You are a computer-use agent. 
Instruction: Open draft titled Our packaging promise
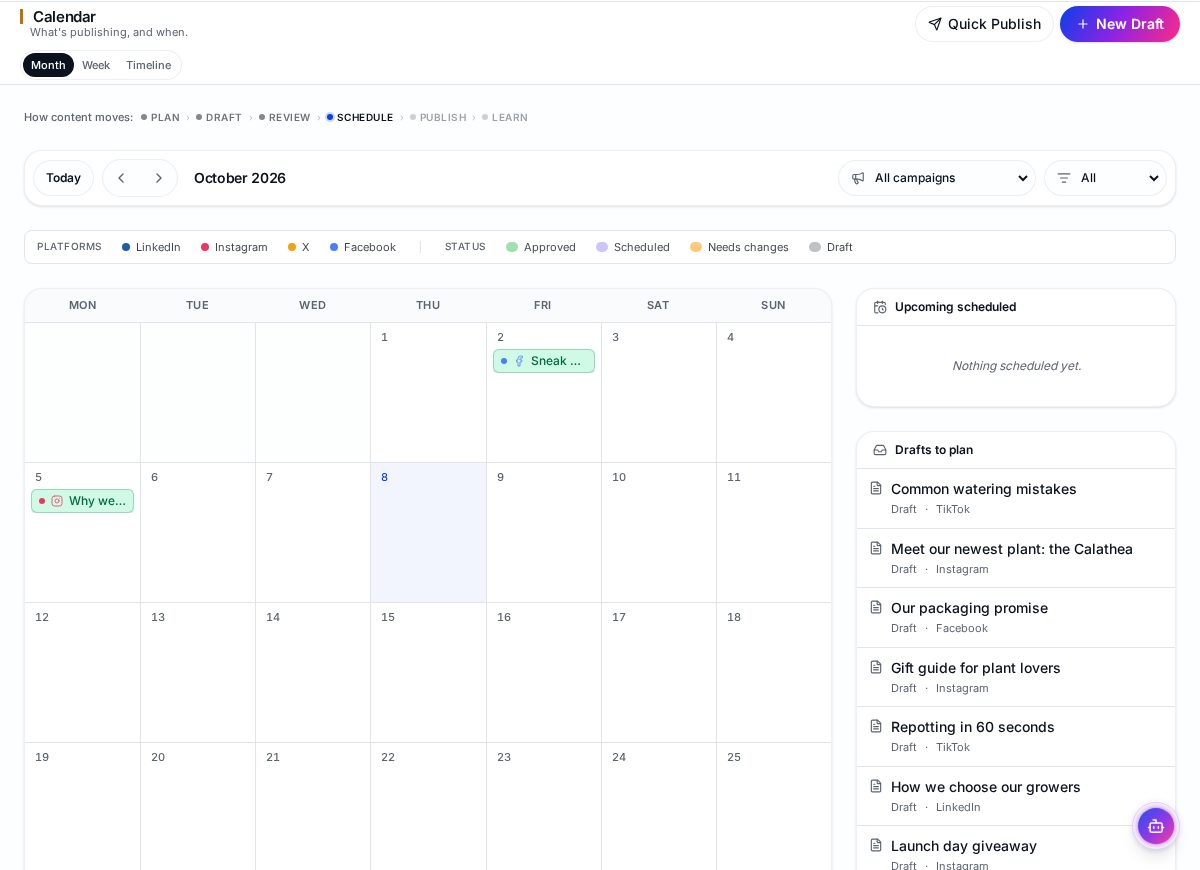[x=1016, y=617]
